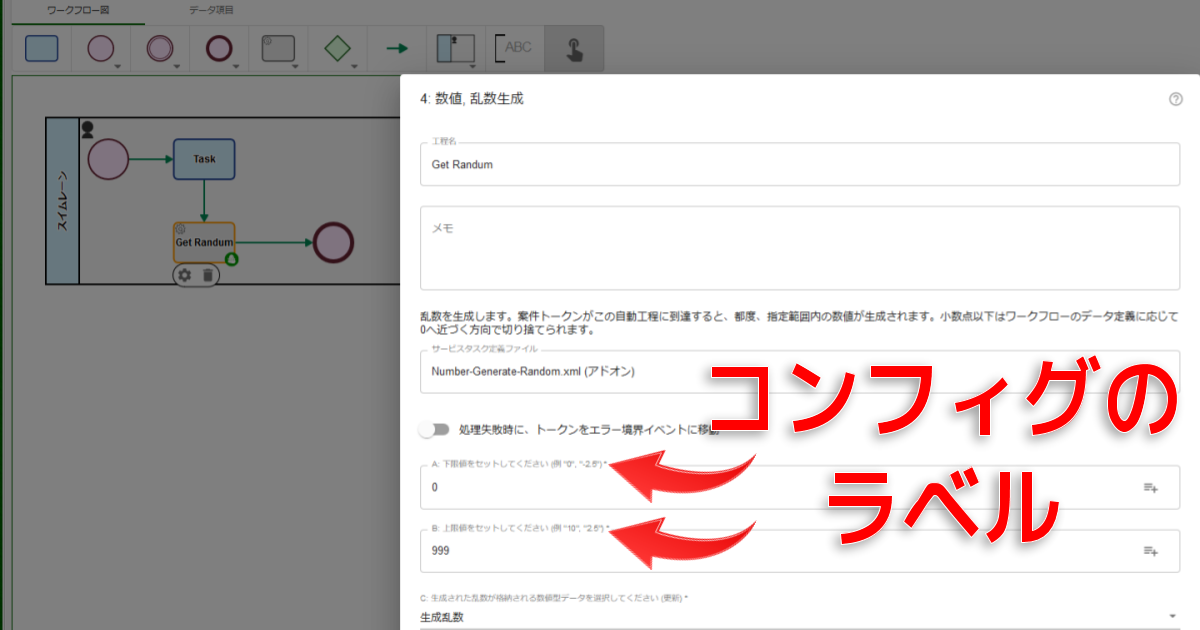Select the hand pointer tool
The width and height of the screenshot is (1200, 630).
574,49
